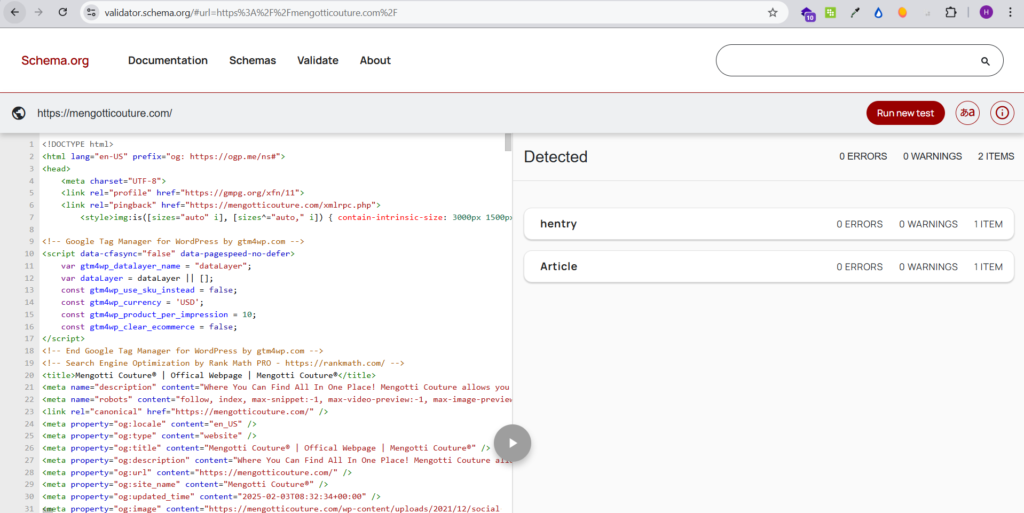Click the browser address bar URL
This screenshot has width=1024, height=513.
tap(251, 12)
